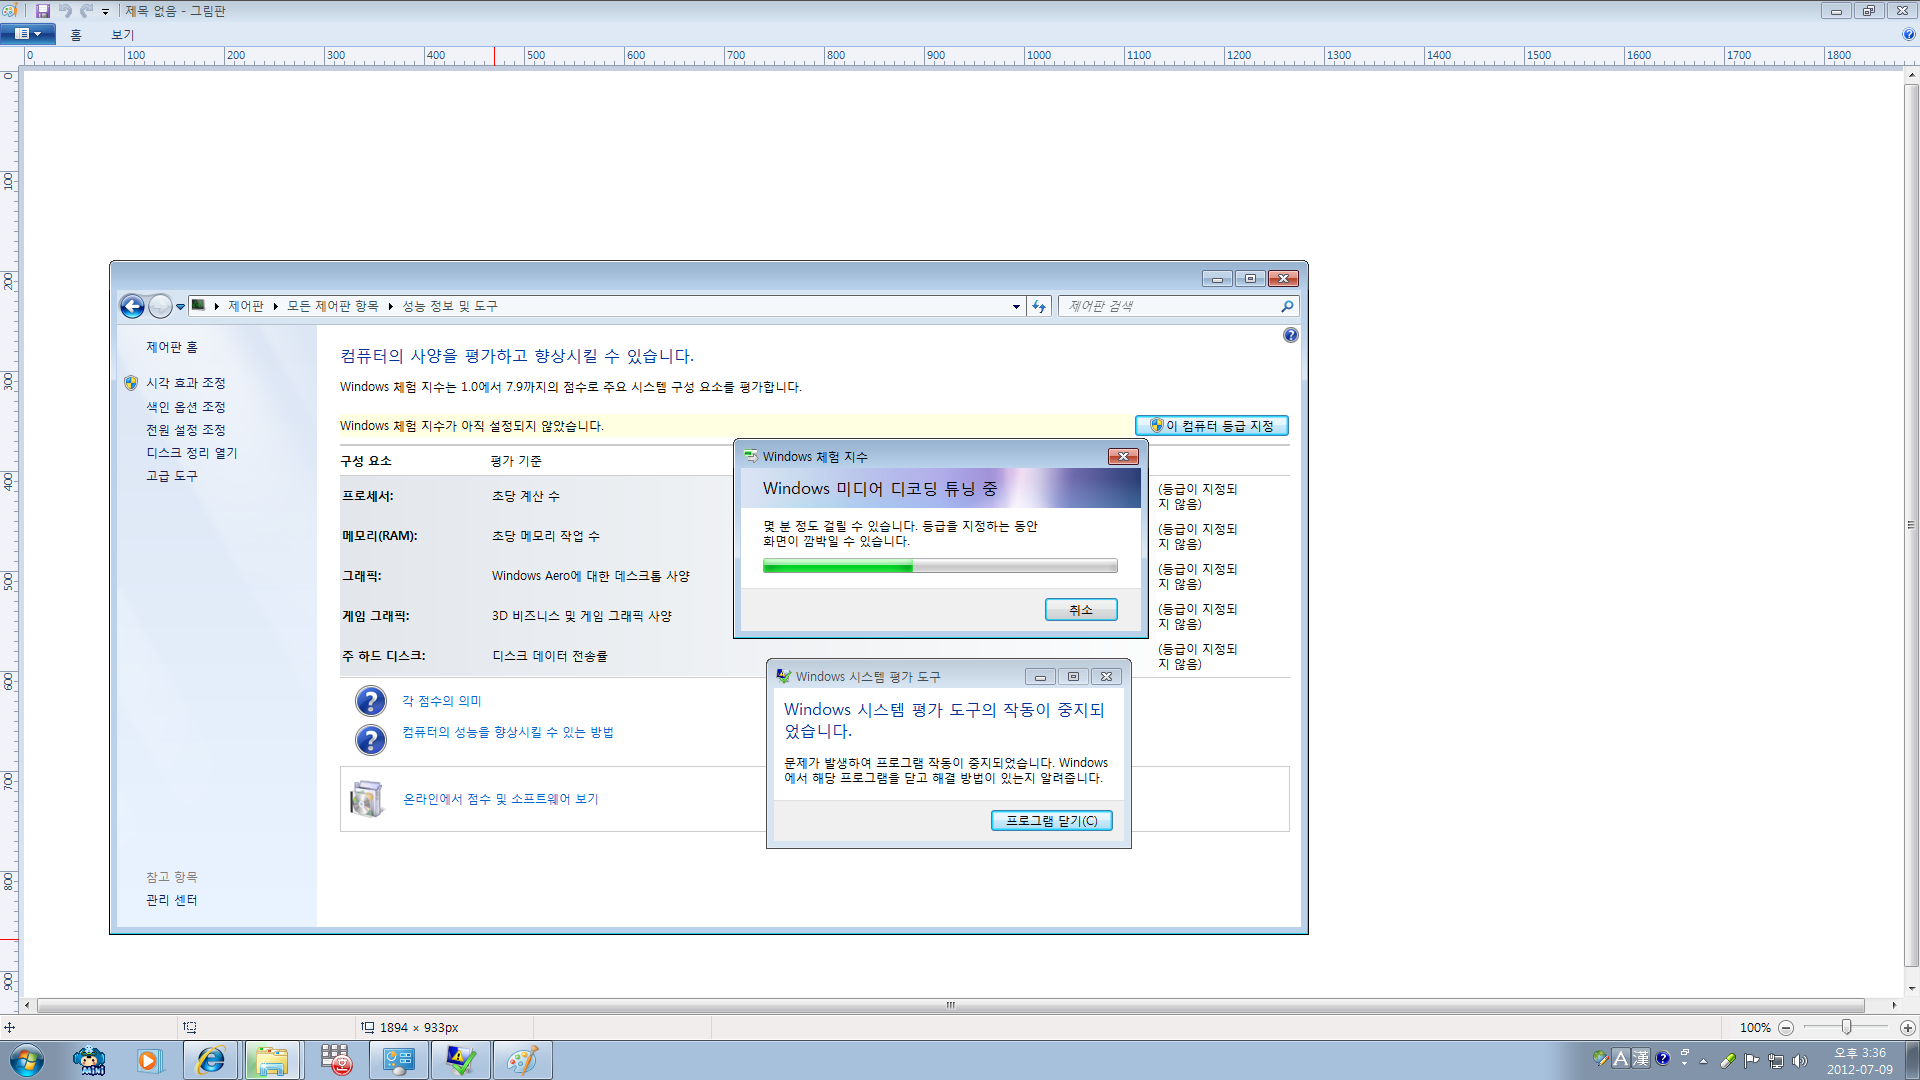Open the Windows Start orb
Screen dimensions: 1920x1080
(26, 1060)
